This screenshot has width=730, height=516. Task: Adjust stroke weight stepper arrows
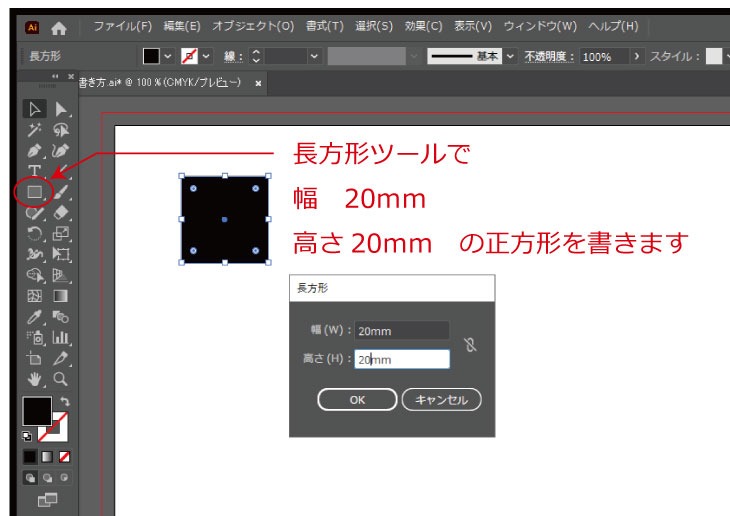click(256, 56)
